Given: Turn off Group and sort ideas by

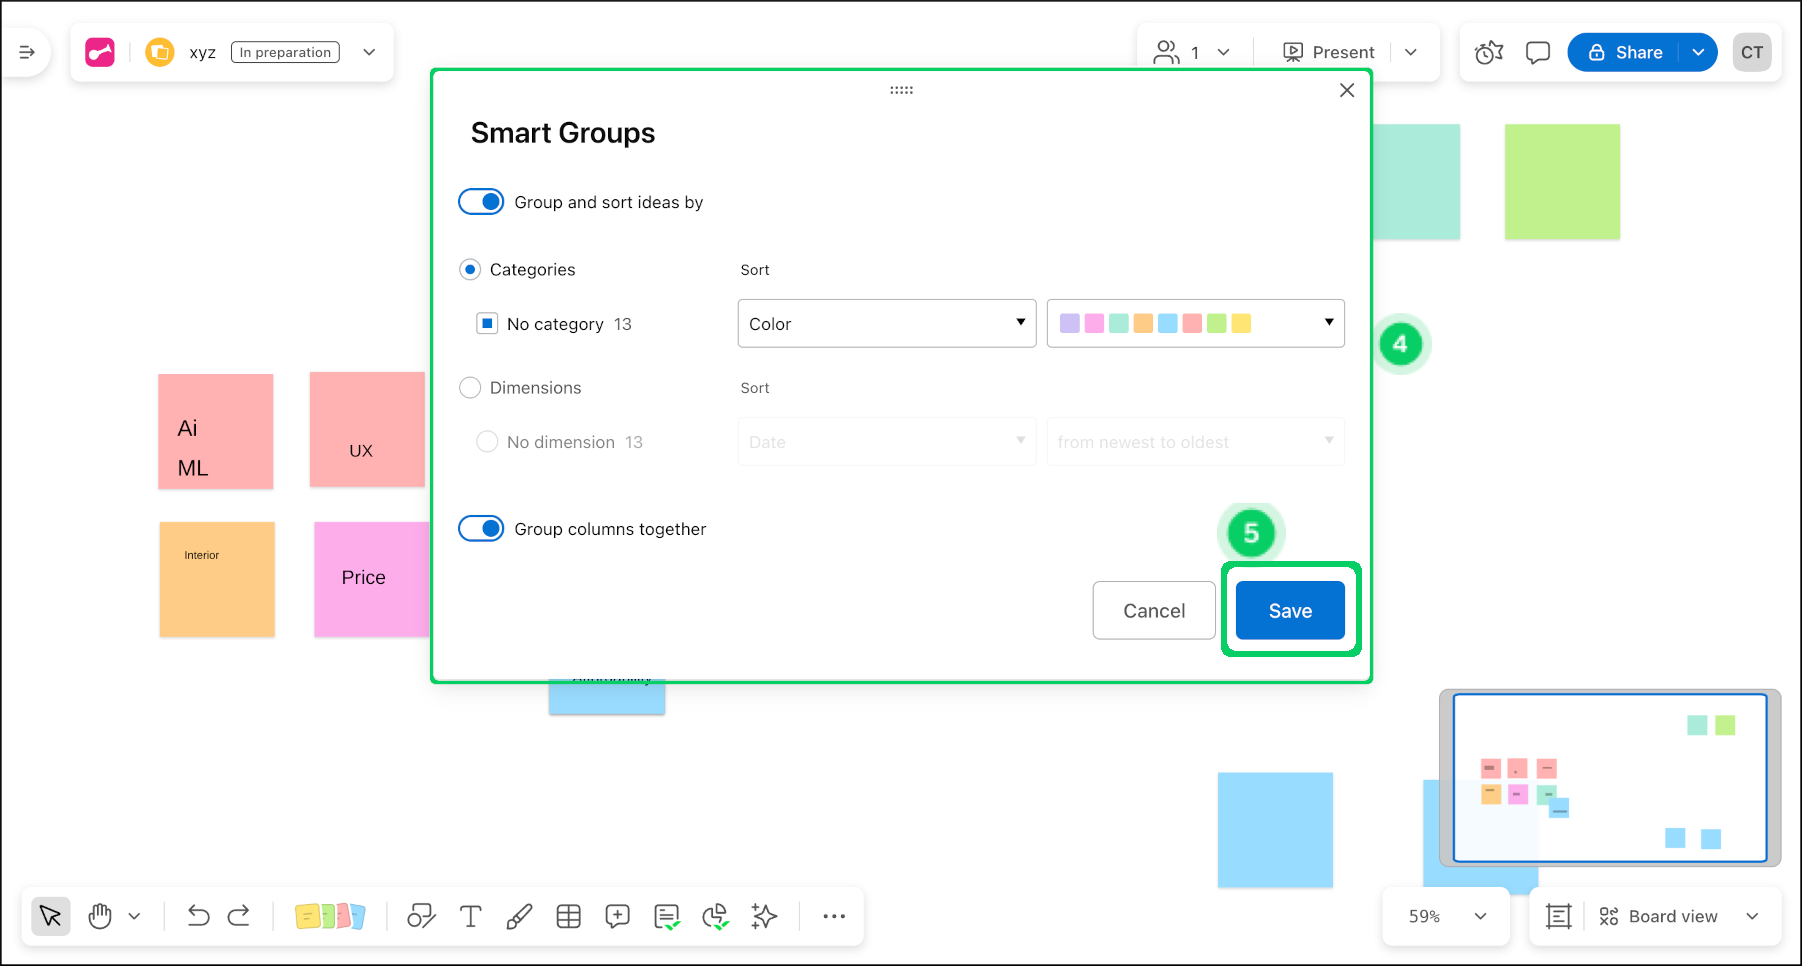Looking at the screenshot, I should tap(481, 202).
